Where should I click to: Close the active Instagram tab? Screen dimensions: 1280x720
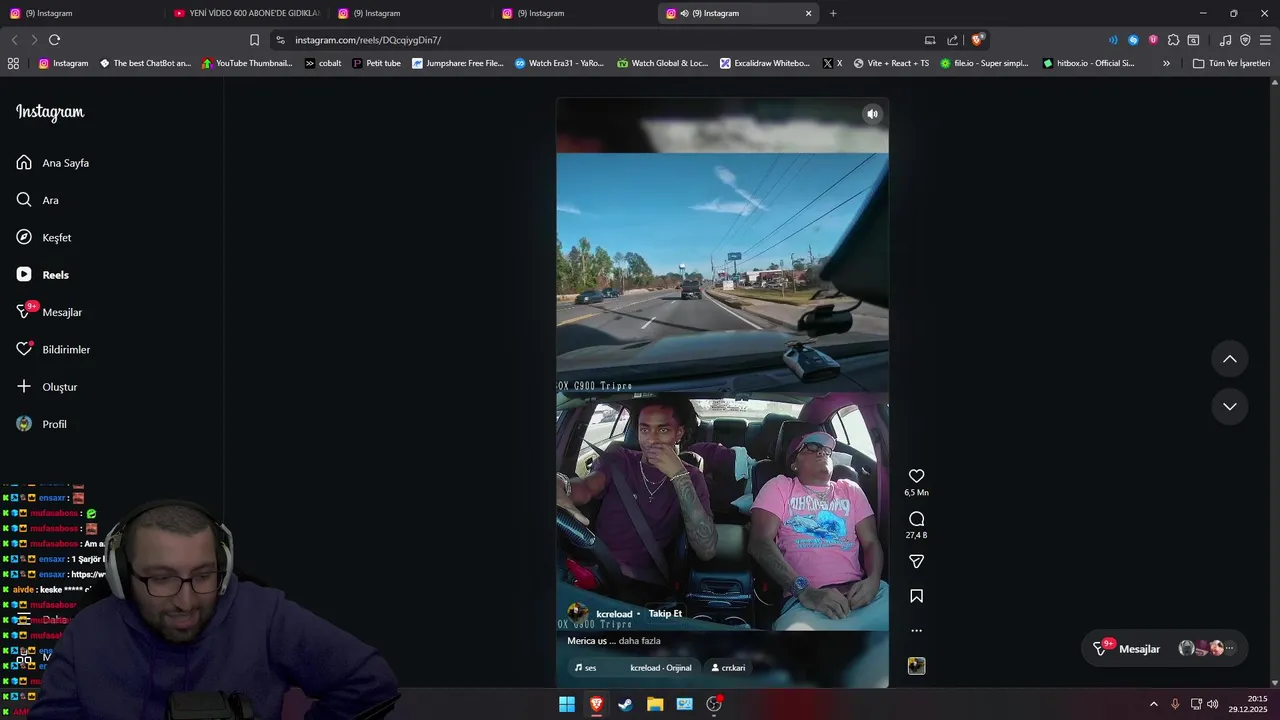[808, 13]
